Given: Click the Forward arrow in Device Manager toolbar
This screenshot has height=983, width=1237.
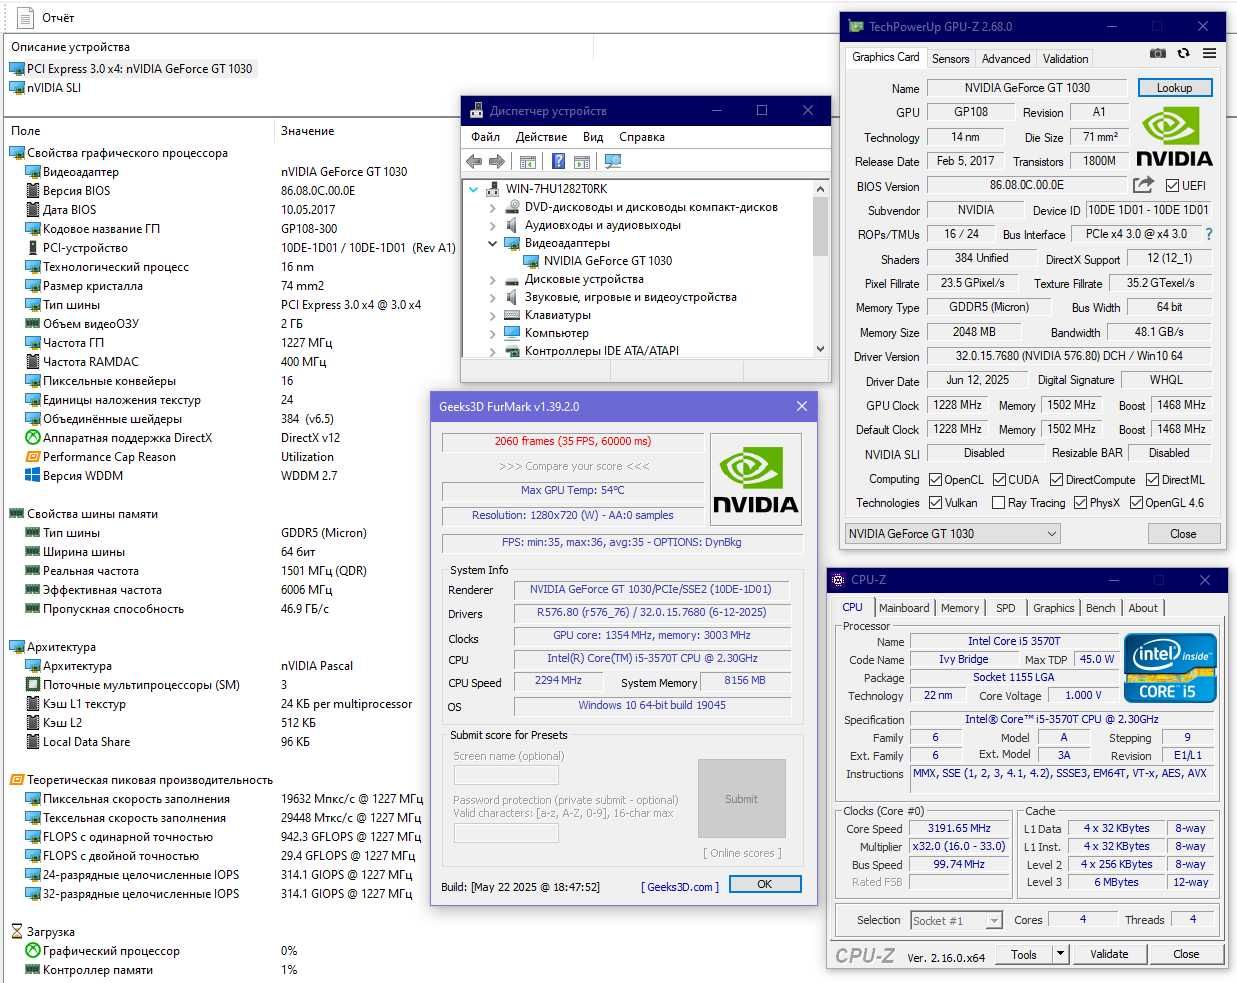Looking at the screenshot, I should (497, 161).
